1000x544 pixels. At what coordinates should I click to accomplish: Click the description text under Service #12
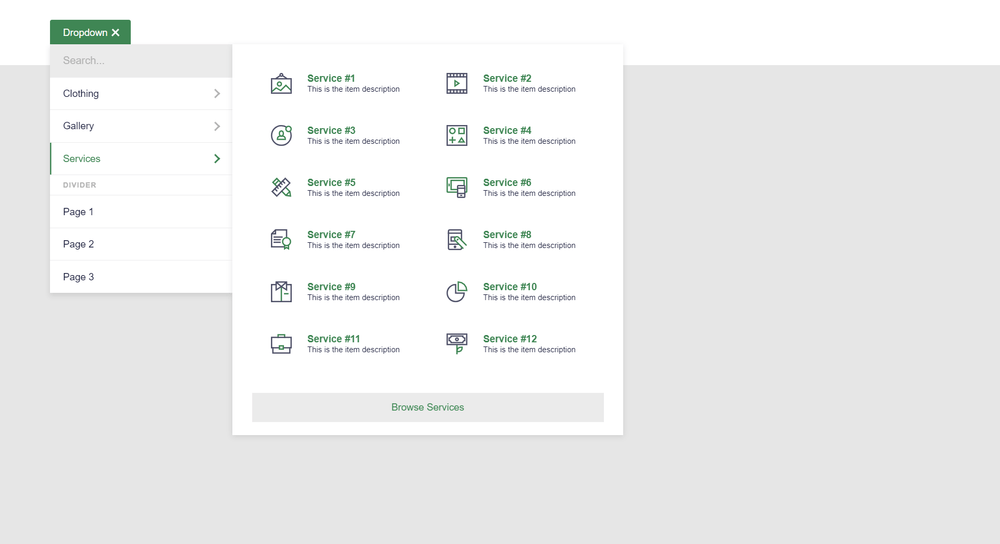pos(529,349)
